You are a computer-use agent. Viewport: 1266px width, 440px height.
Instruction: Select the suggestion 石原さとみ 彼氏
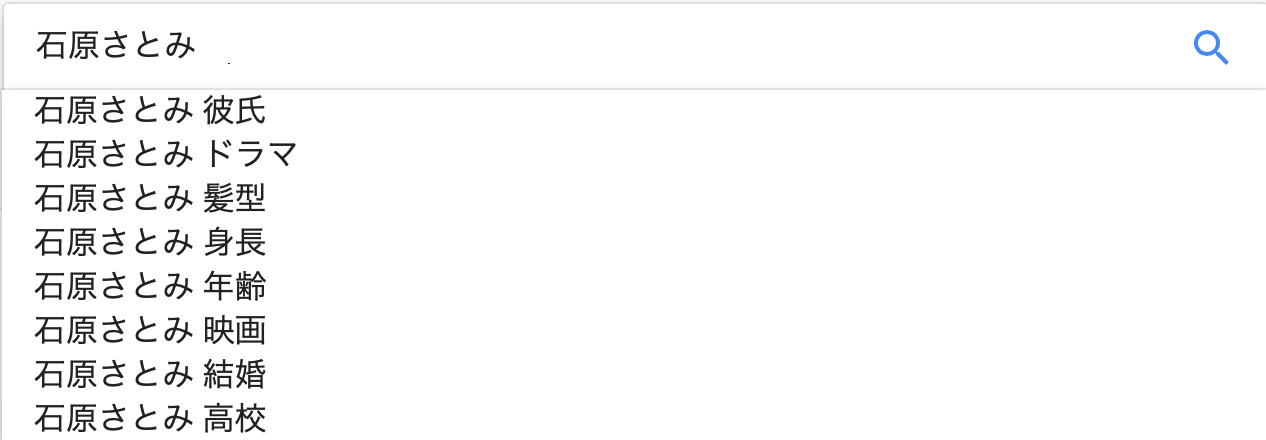(633, 110)
